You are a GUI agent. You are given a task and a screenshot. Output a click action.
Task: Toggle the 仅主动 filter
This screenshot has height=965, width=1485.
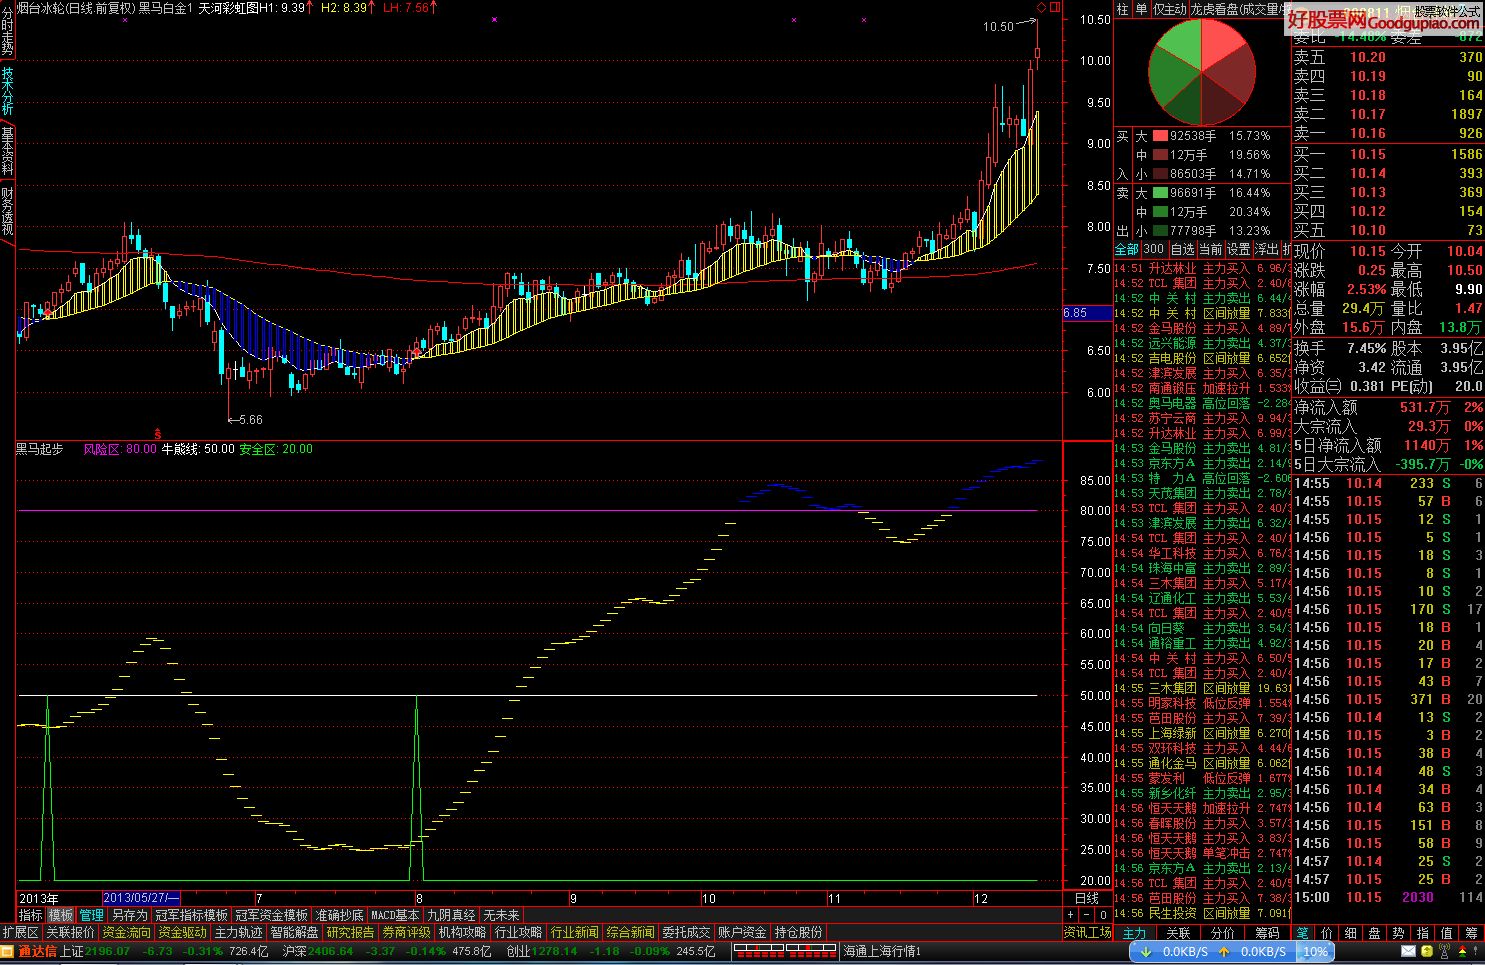tap(1169, 9)
